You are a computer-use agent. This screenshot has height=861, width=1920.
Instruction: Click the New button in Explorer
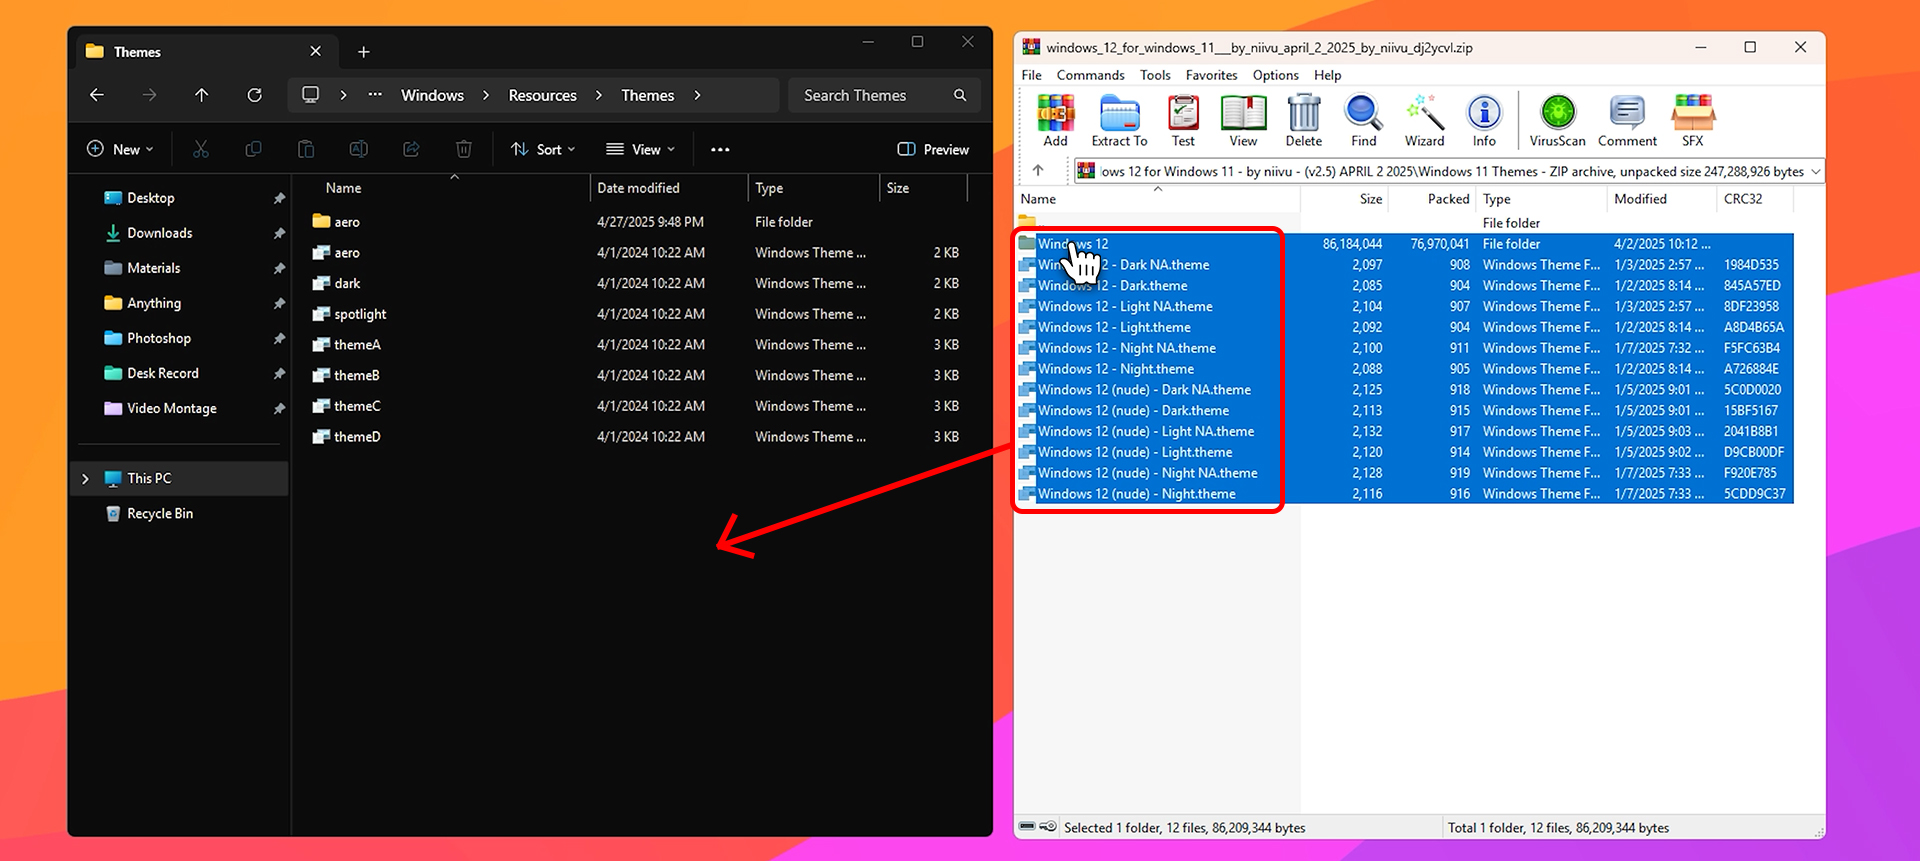120,149
